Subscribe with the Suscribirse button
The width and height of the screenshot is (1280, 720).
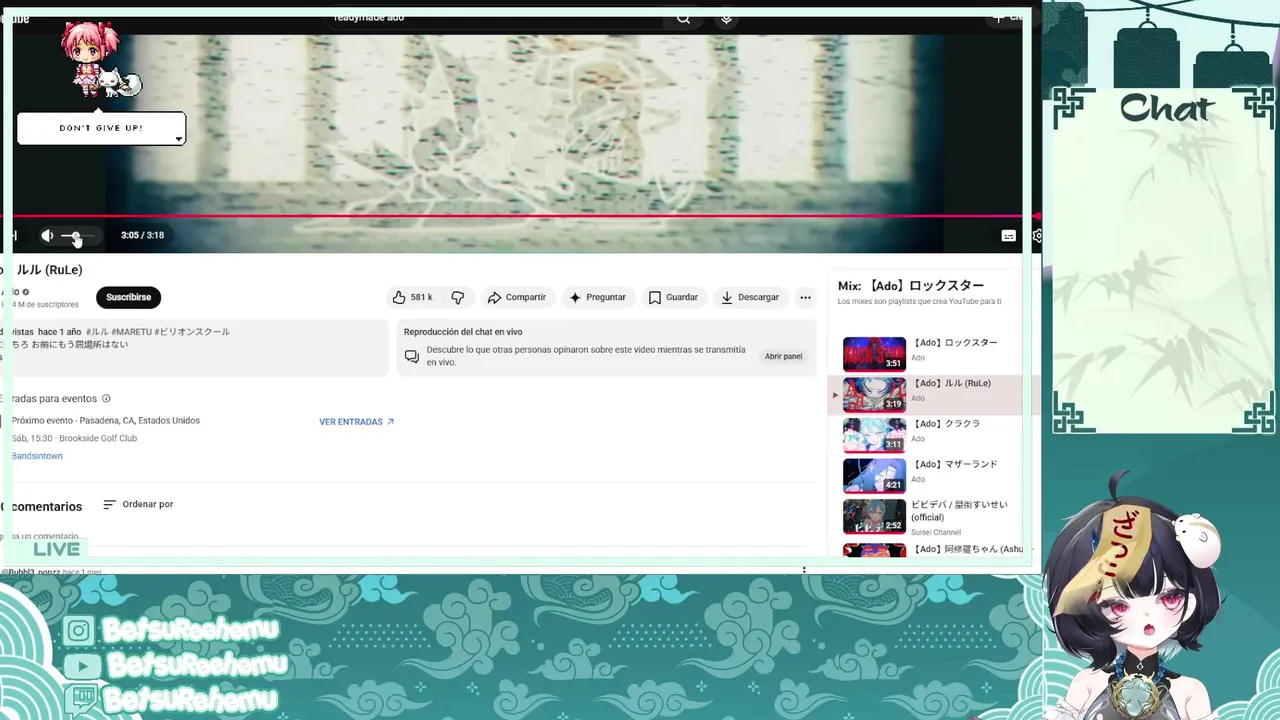pyautogui.click(x=128, y=297)
